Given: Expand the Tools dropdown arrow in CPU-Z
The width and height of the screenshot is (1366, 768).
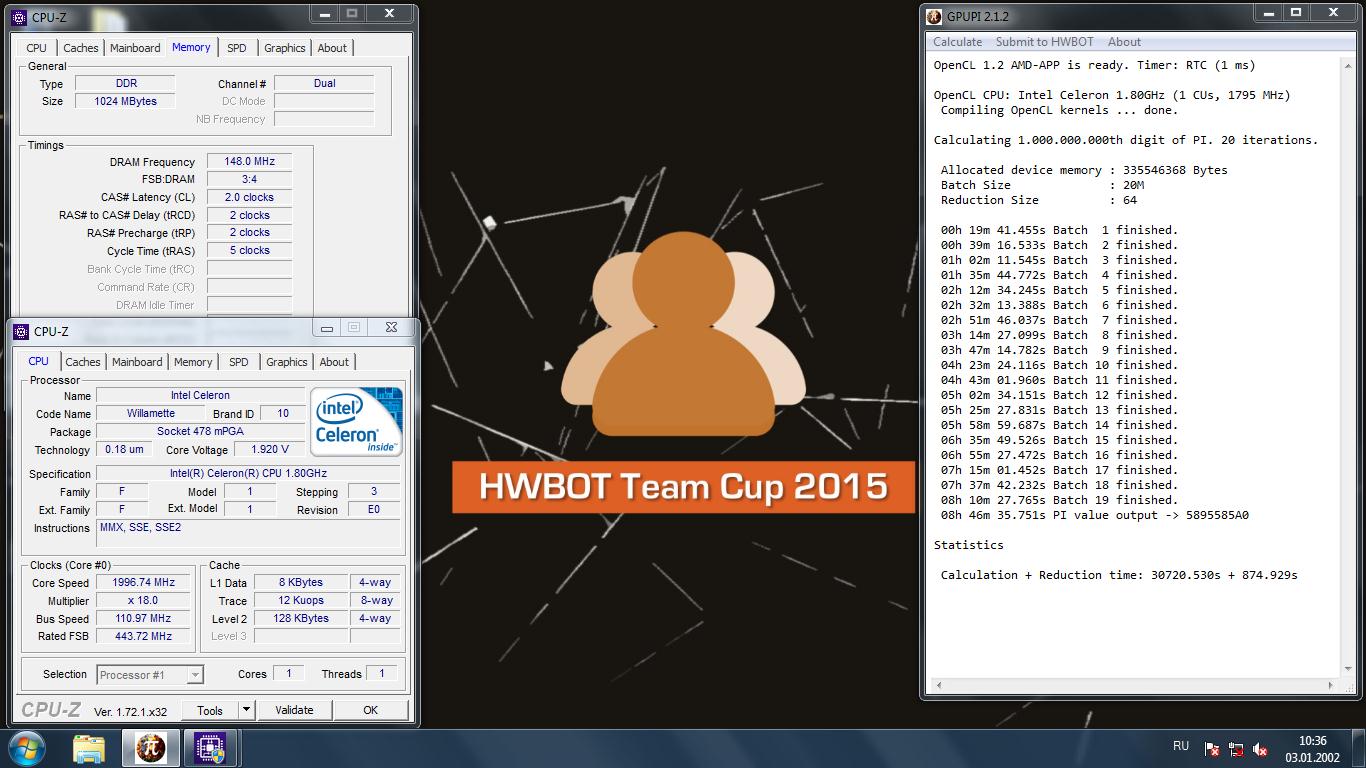Looking at the screenshot, I should 247,710.
